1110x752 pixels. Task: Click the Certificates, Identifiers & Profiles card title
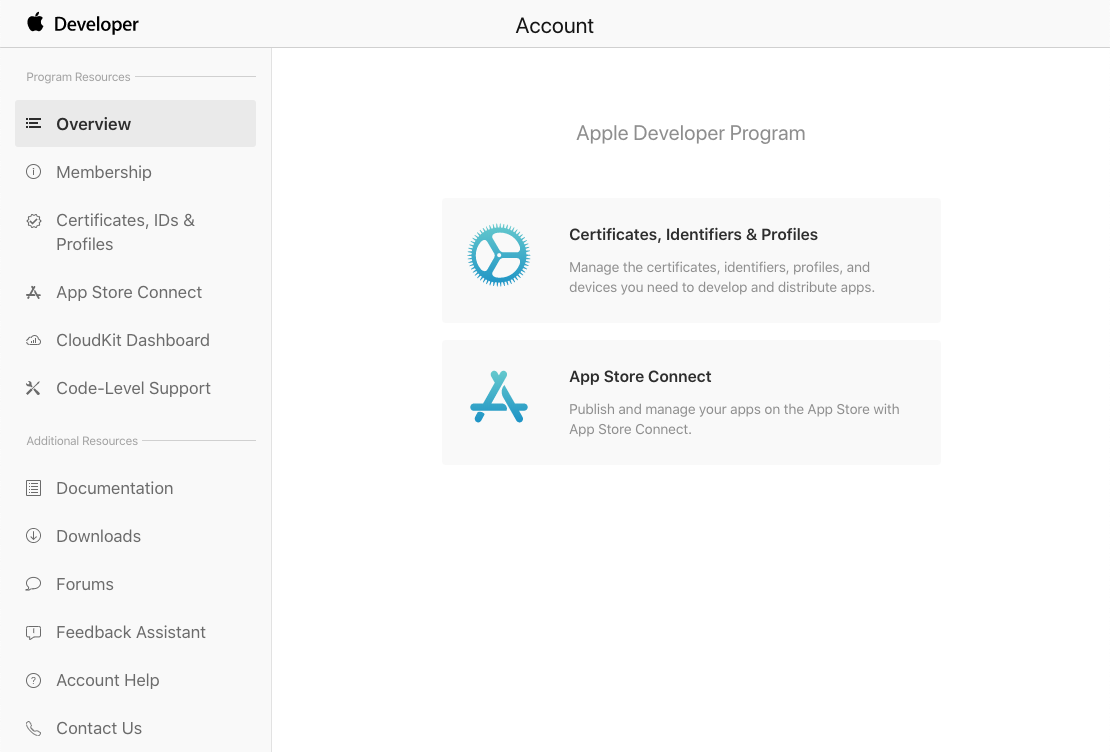[693, 234]
